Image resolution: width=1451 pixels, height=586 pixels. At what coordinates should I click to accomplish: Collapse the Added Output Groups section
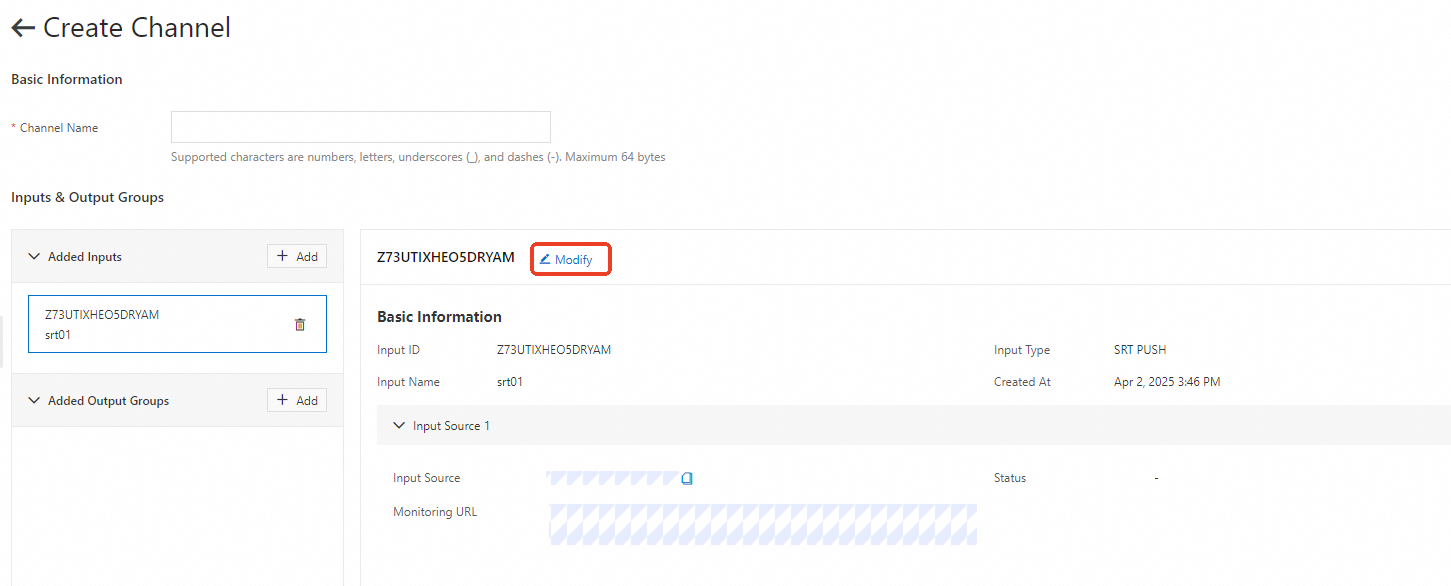click(x=33, y=401)
